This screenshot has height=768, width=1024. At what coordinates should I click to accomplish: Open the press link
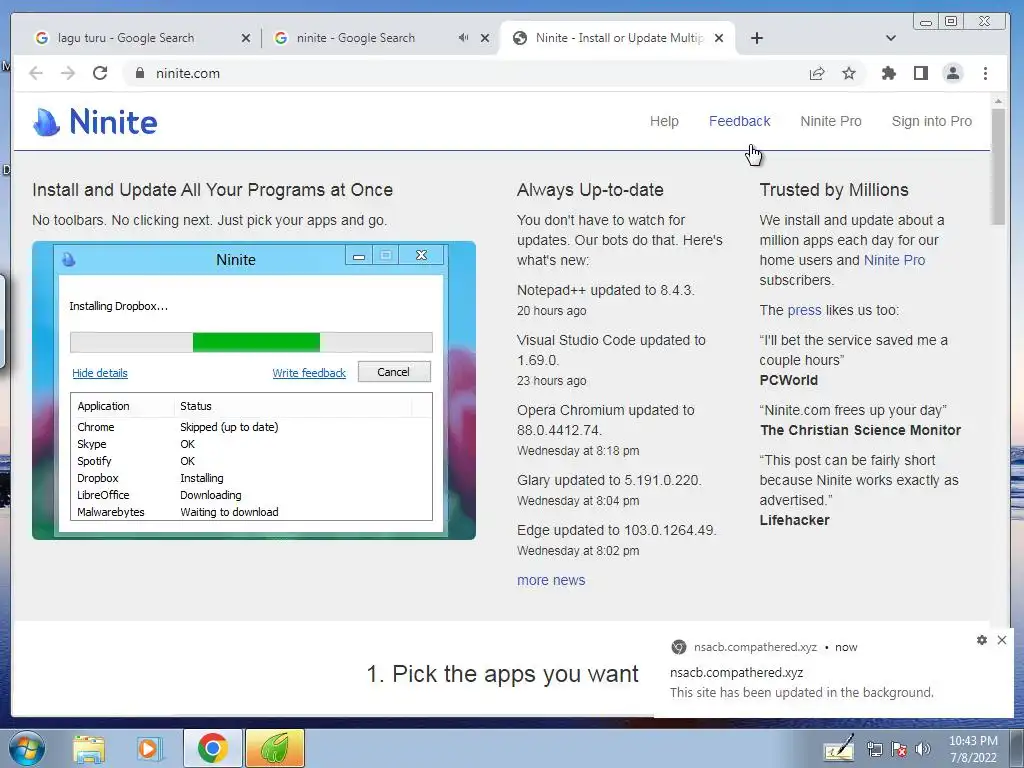tap(804, 310)
